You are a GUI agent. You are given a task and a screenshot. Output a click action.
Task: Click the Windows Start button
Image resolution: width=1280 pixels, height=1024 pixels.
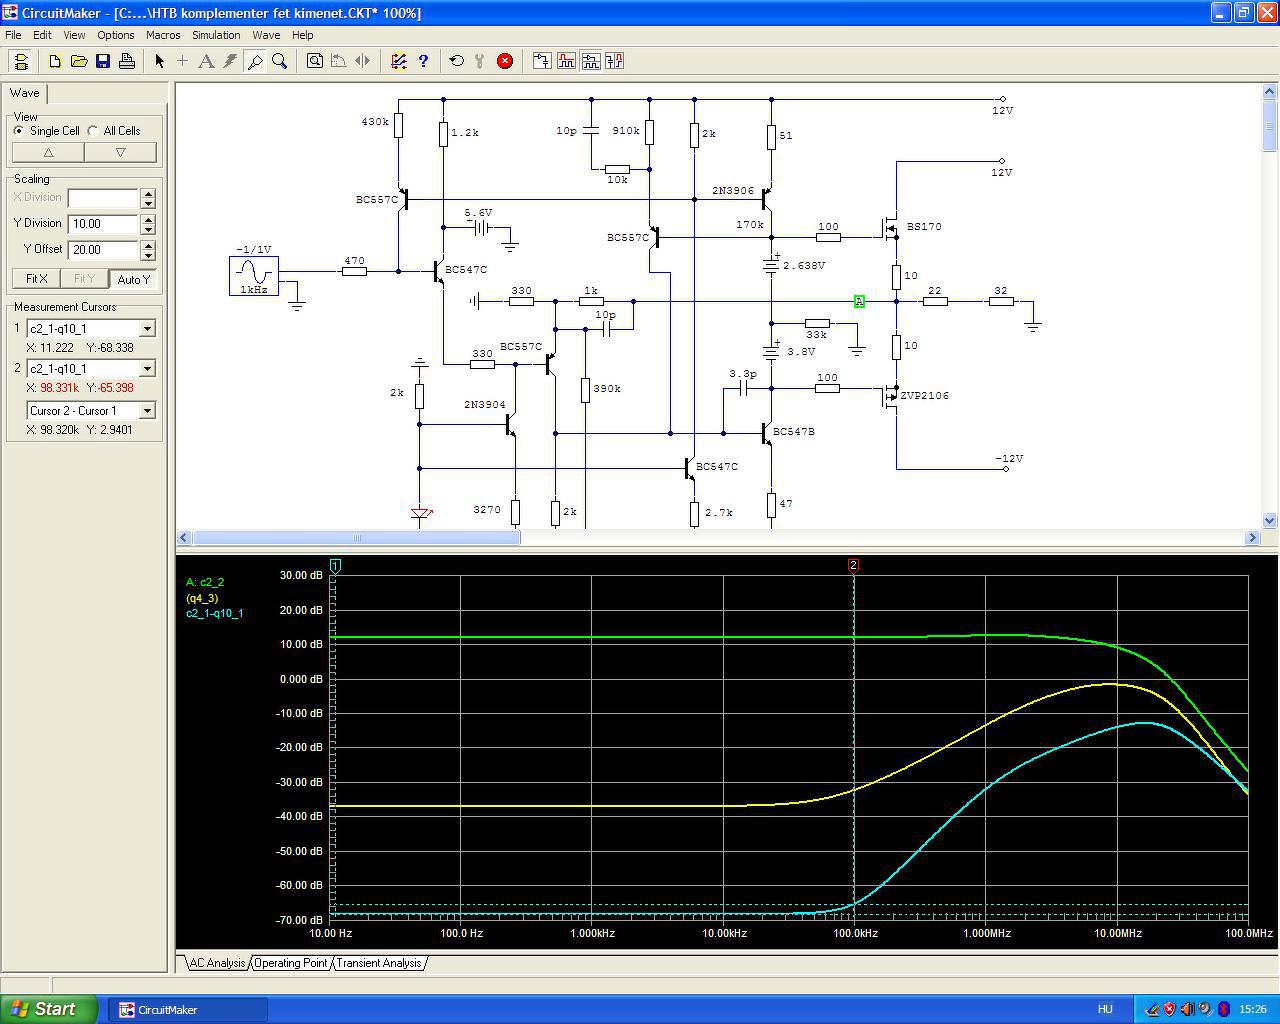point(49,1009)
